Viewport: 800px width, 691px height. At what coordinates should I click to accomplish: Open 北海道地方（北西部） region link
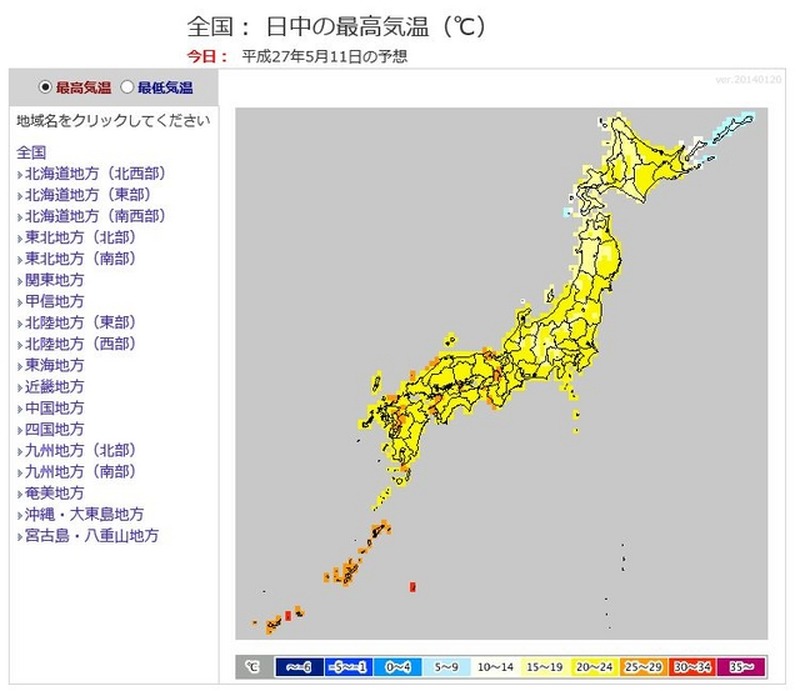[x=95, y=173]
